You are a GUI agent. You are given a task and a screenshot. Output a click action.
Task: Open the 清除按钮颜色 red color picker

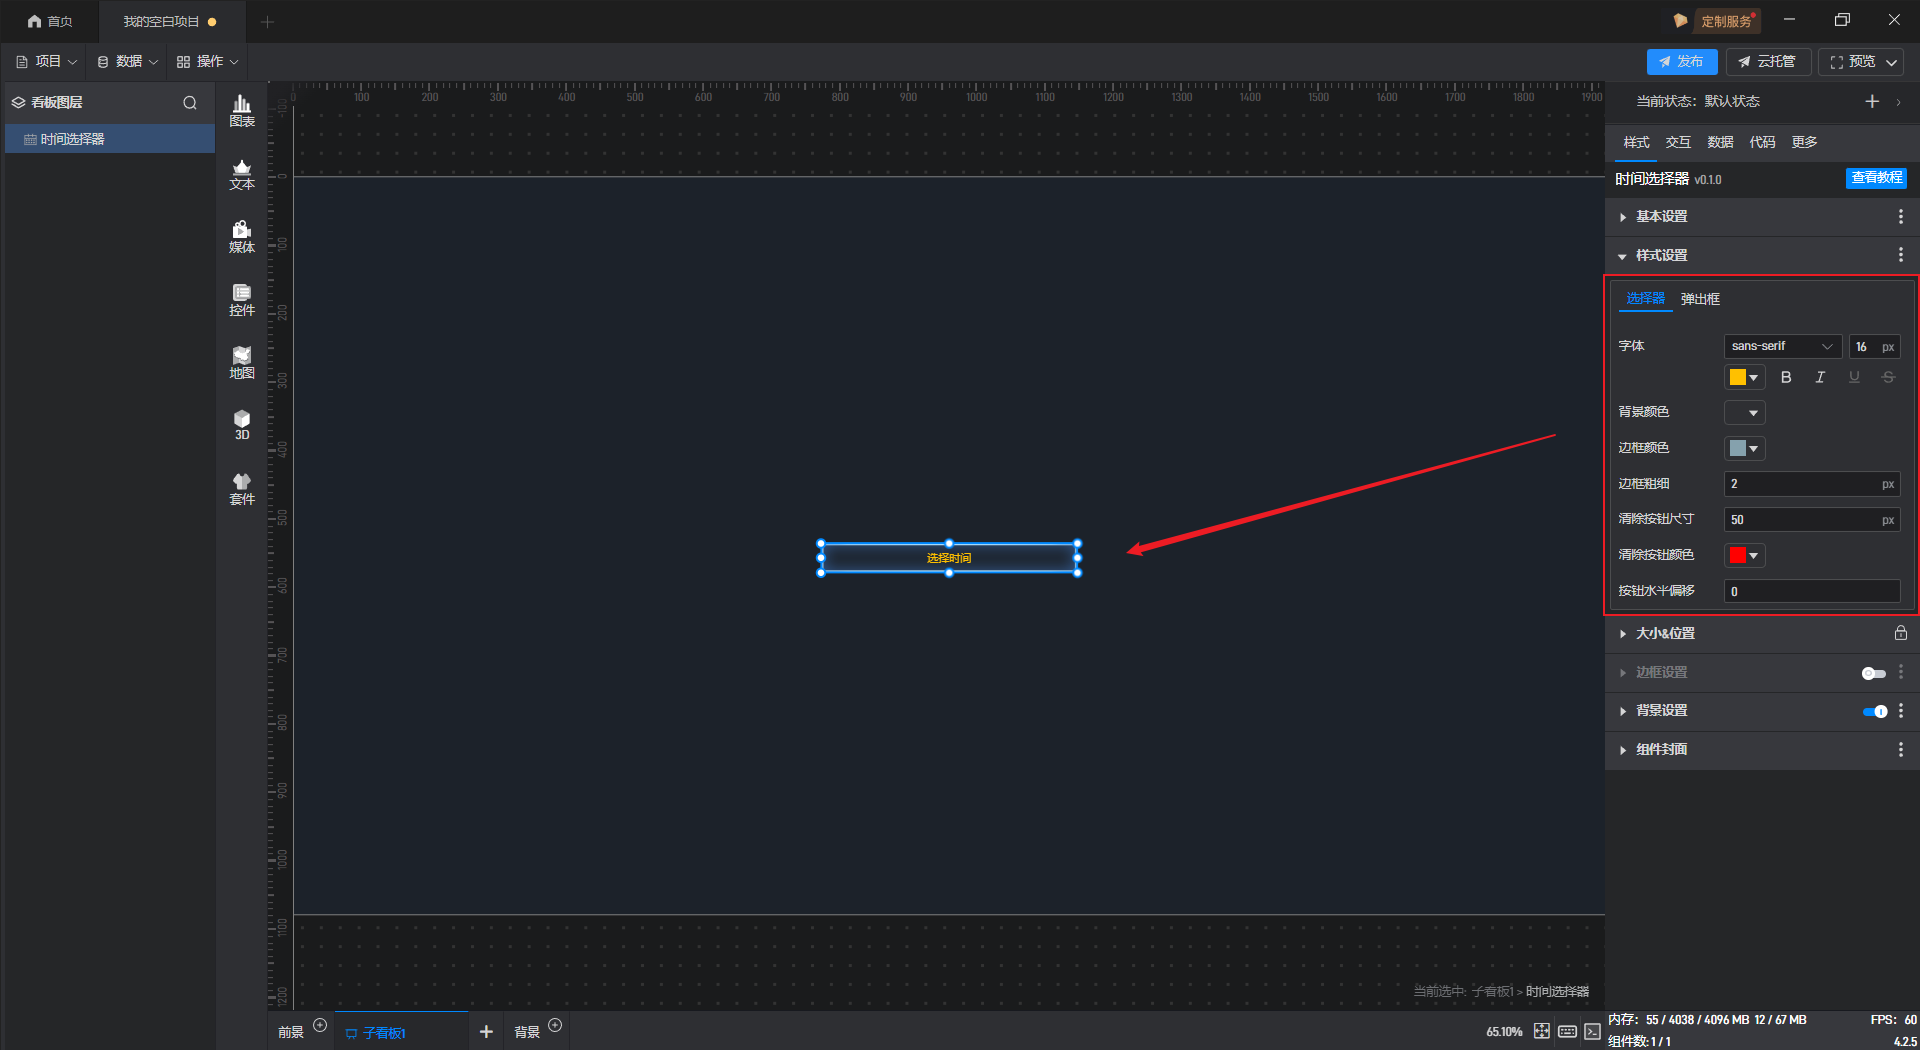pyautogui.click(x=1744, y=555)
